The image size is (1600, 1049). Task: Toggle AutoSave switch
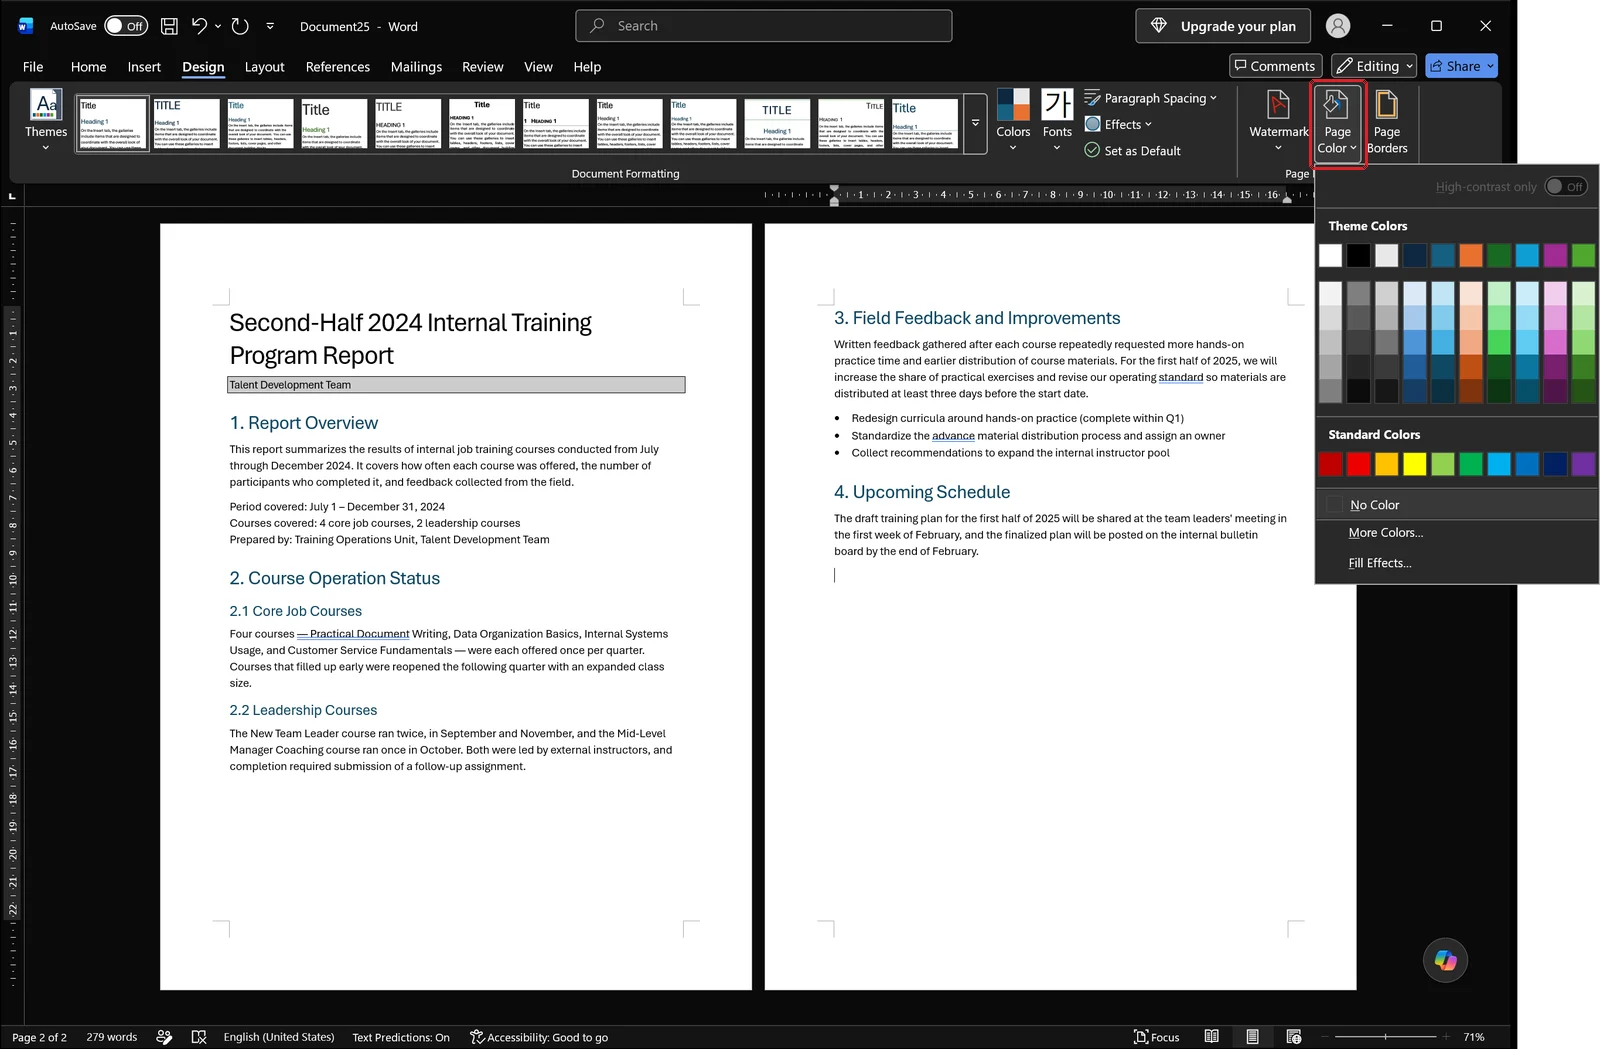pyautogui.click(x=126, y=26)
